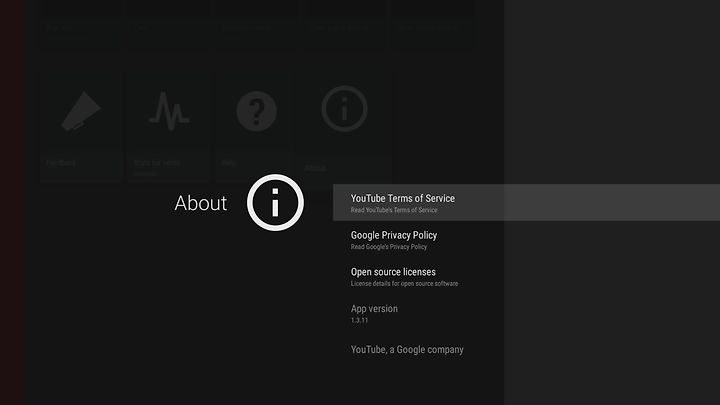Click the dimmed About info tile icon
The image size is (720, 405).
tap(344, 109)
